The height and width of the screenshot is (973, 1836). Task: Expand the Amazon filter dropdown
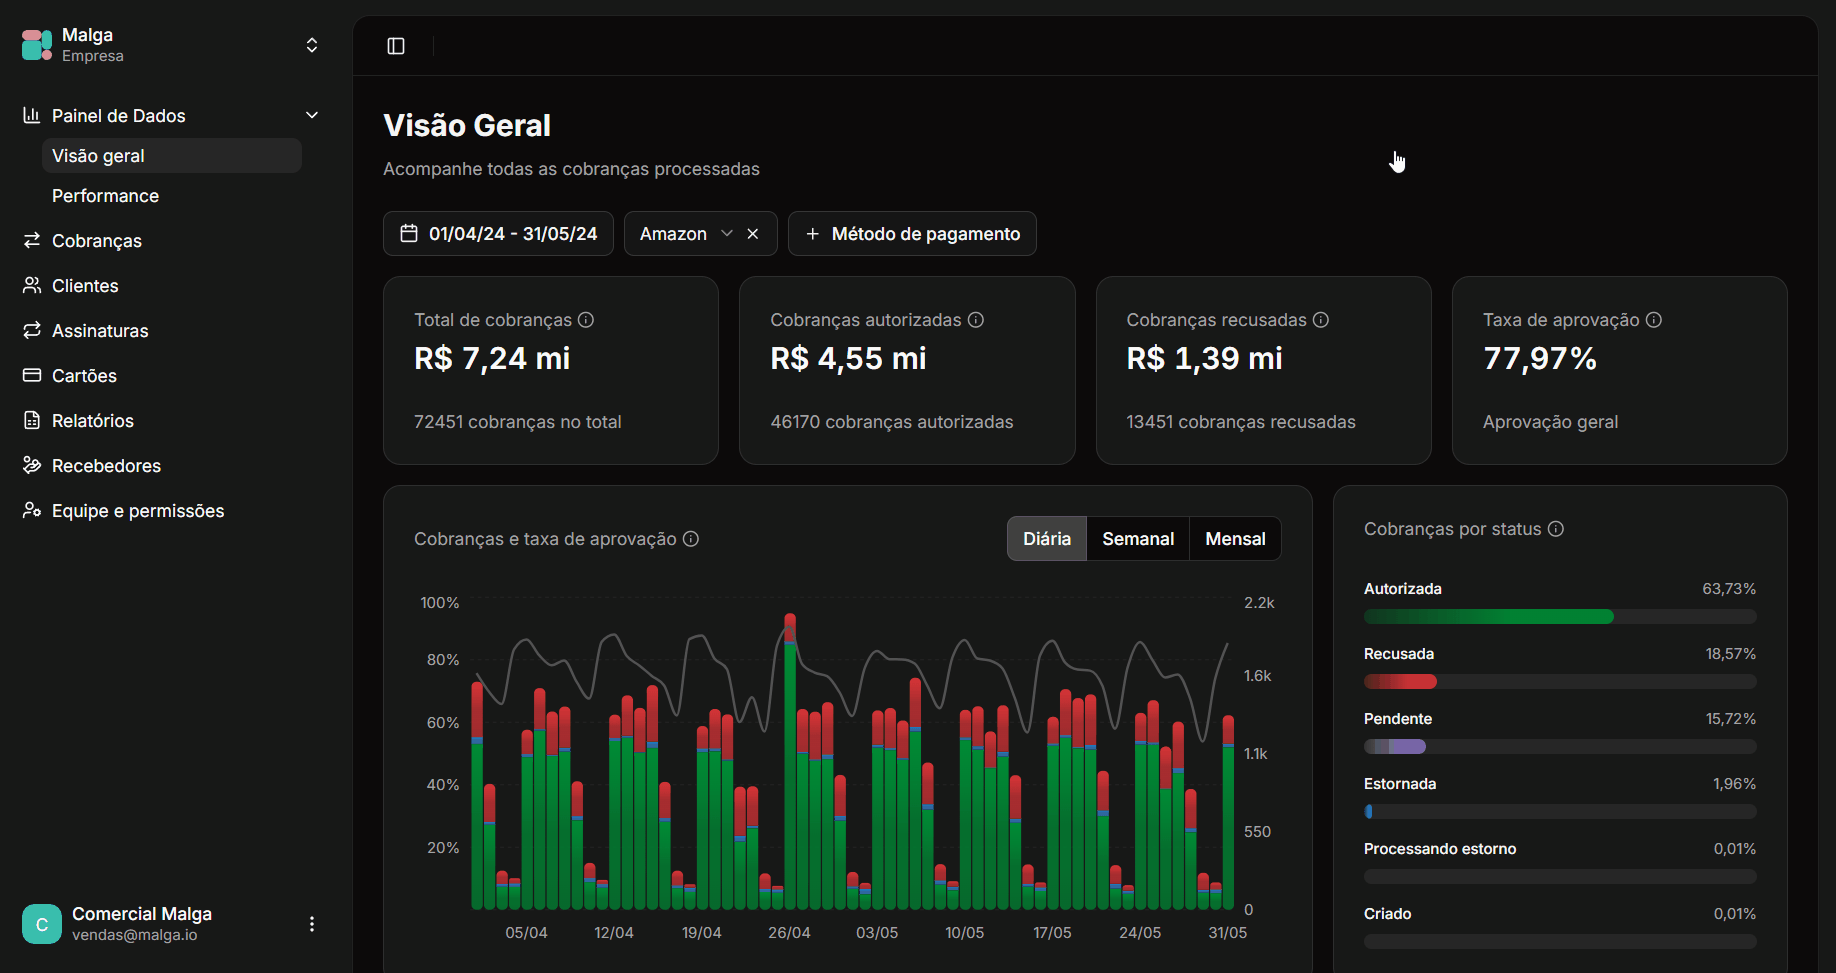[x=727, y=234]
